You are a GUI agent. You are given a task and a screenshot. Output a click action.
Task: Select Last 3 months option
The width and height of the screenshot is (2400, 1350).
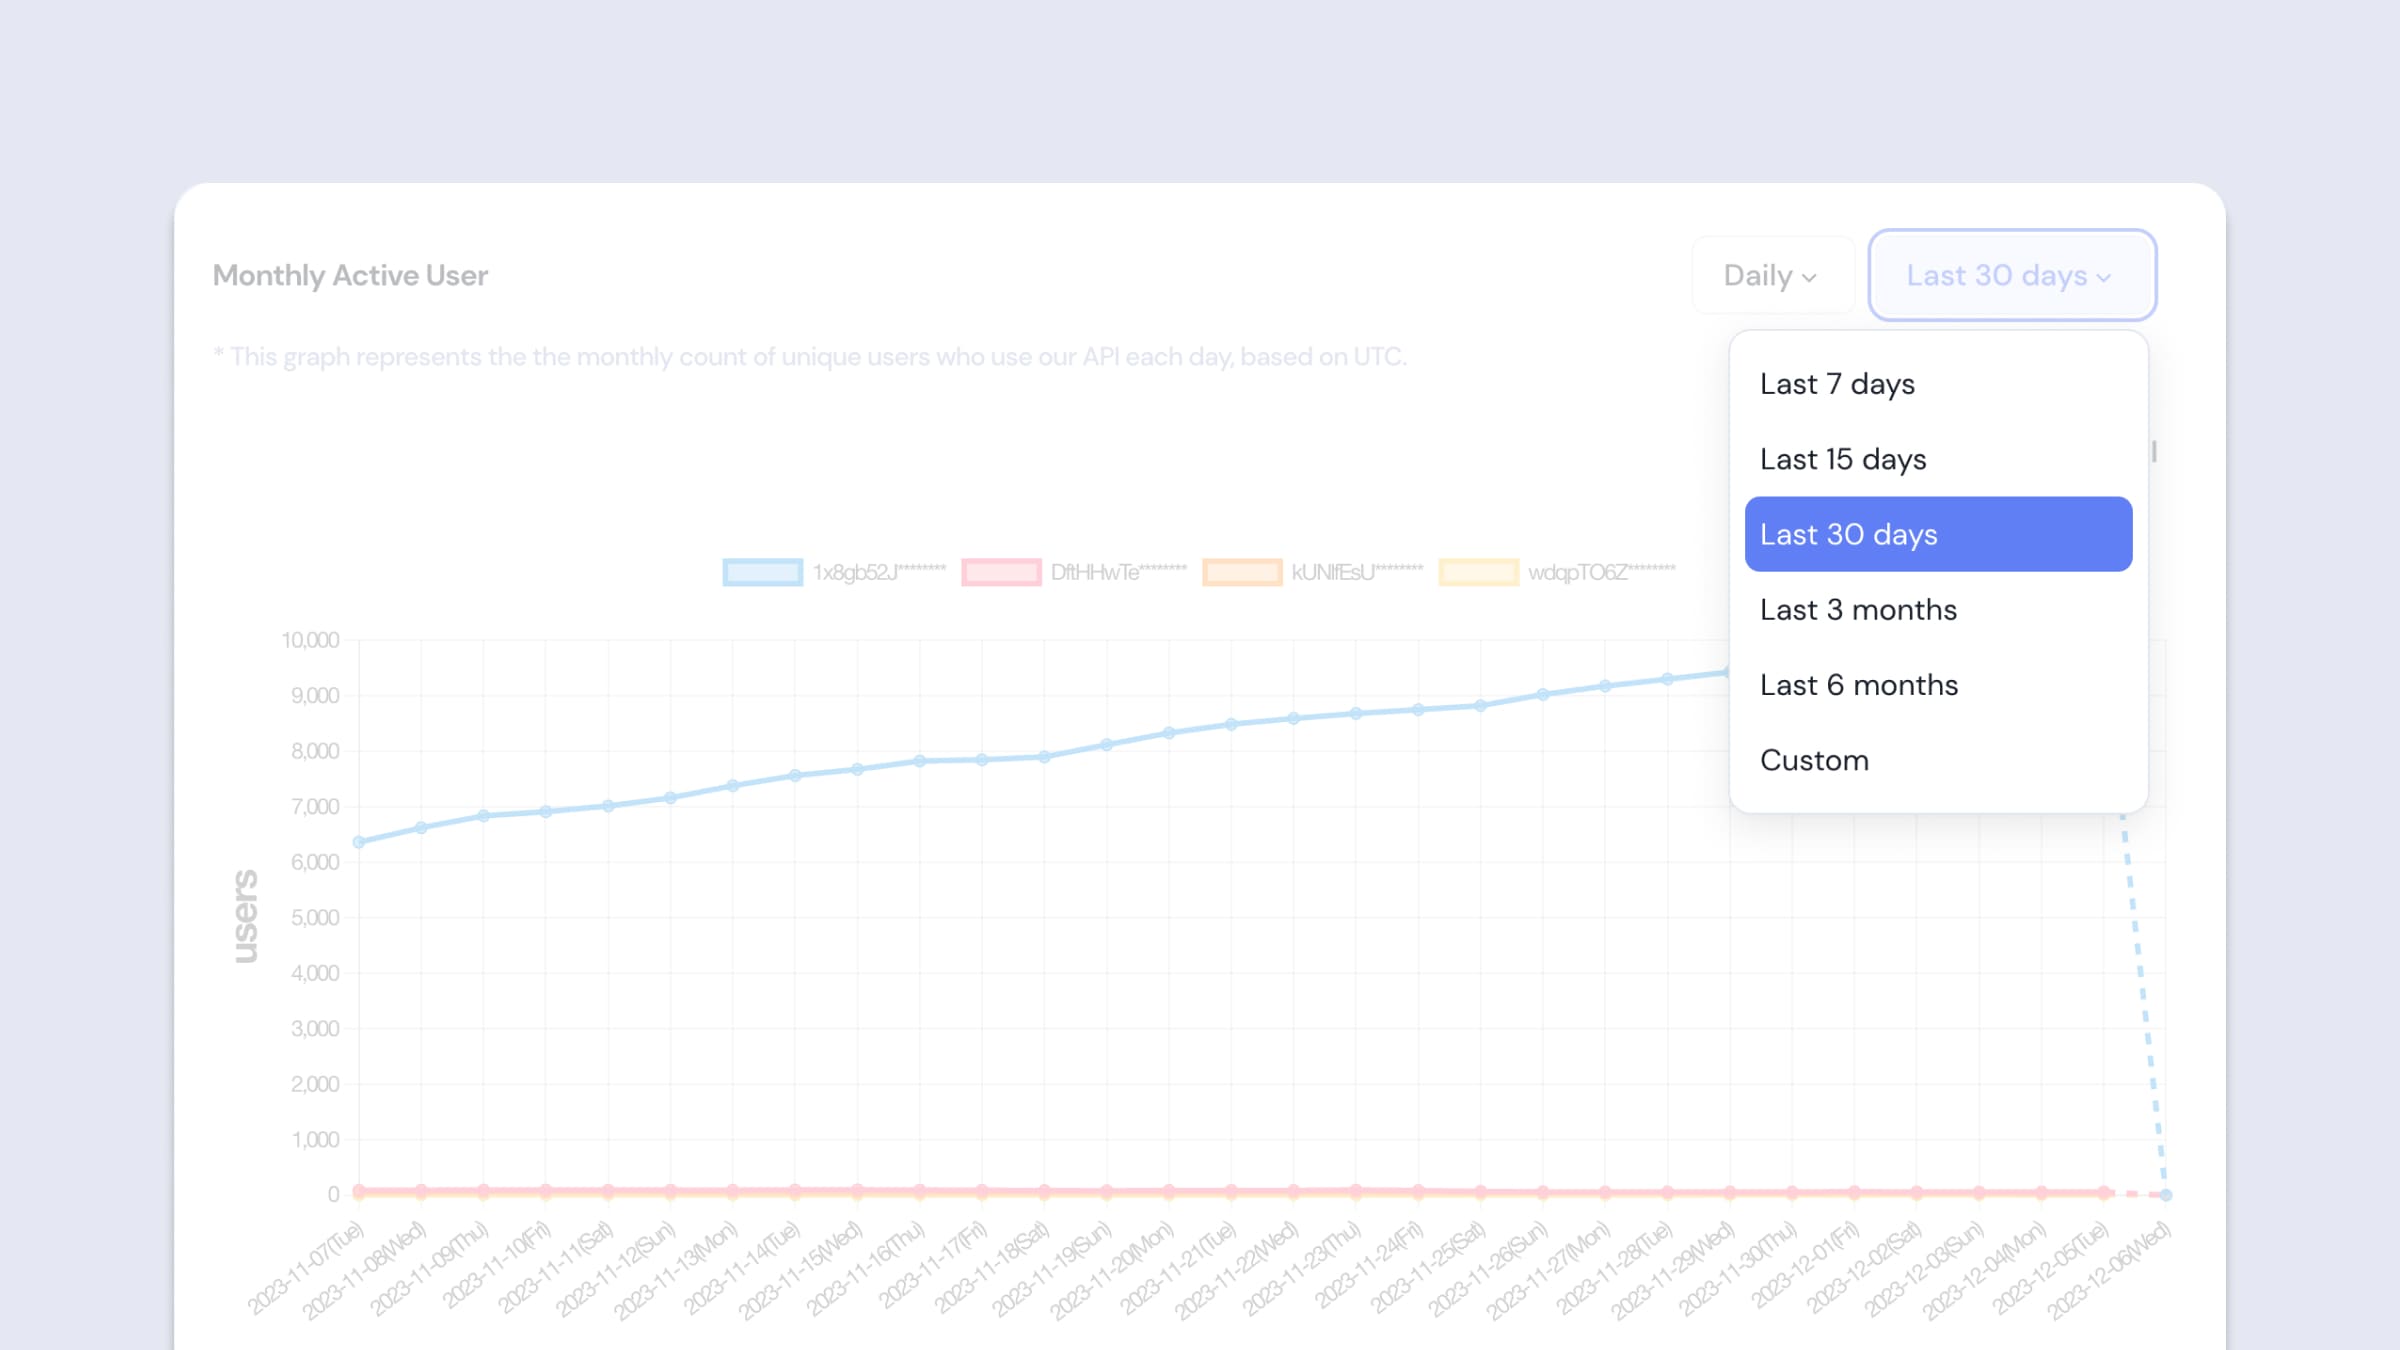coord(1858,608)
